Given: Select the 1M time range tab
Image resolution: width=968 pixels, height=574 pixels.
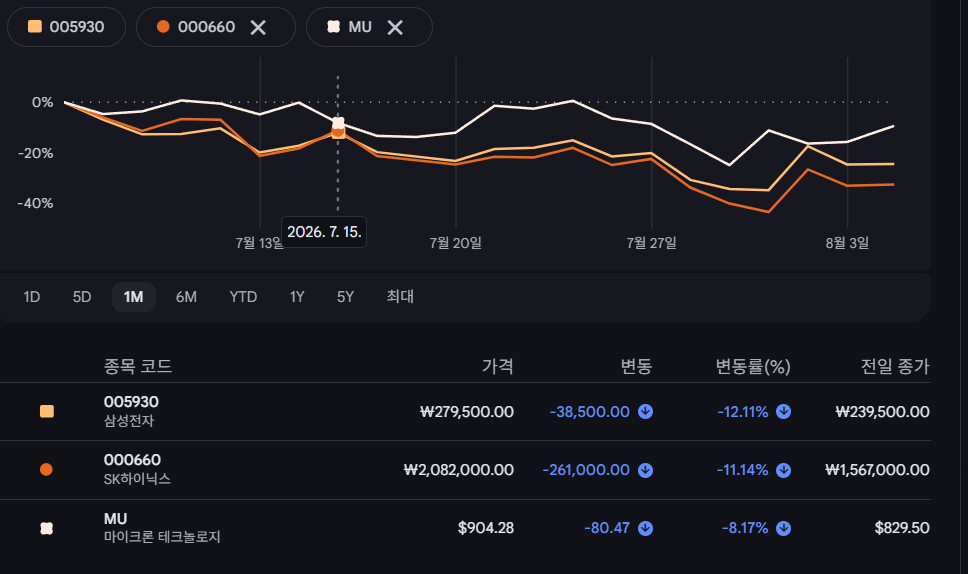Looking at the screenshot, I should (133, 297).
